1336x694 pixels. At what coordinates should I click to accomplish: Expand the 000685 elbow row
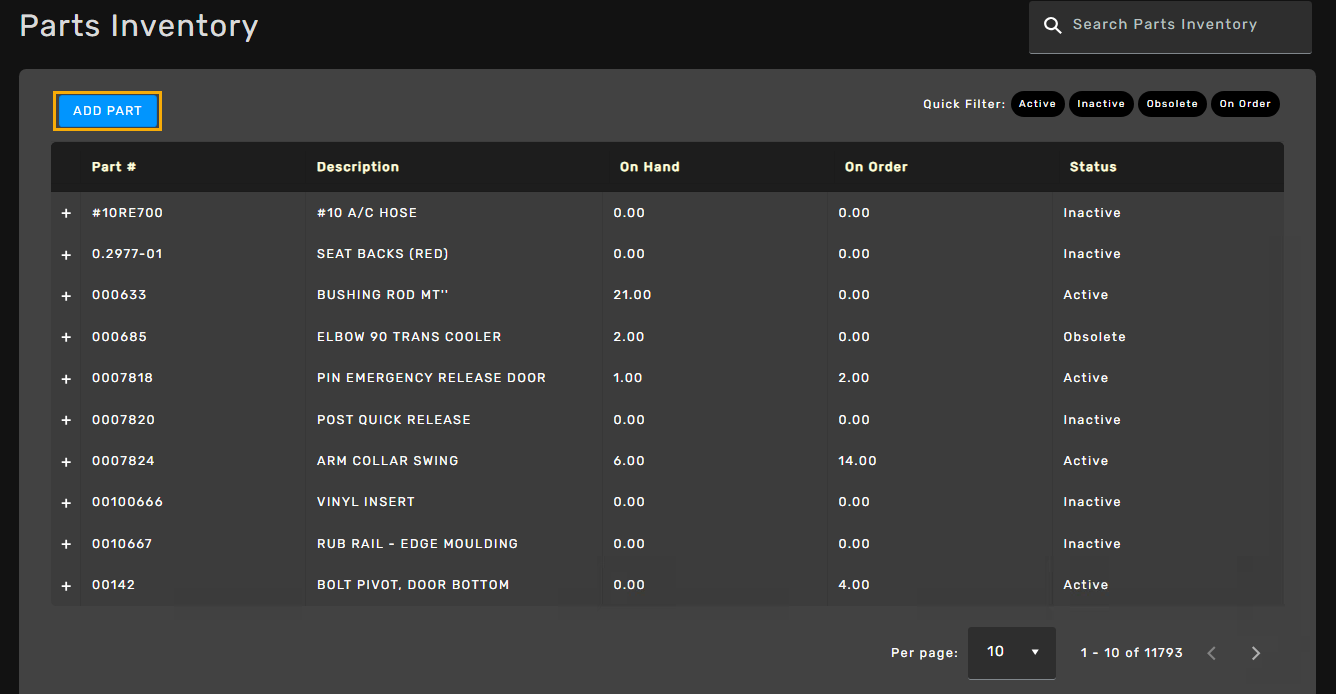coord(66,338)
